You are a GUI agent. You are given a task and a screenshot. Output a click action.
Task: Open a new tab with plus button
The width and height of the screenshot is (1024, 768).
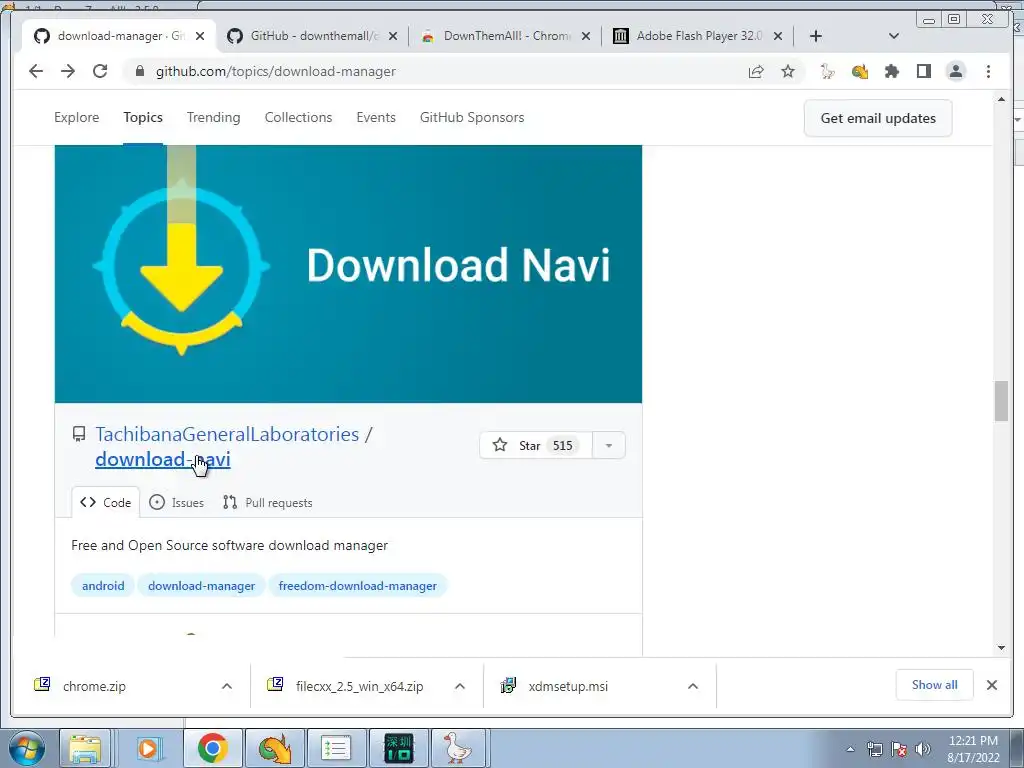tap(816, 36)
